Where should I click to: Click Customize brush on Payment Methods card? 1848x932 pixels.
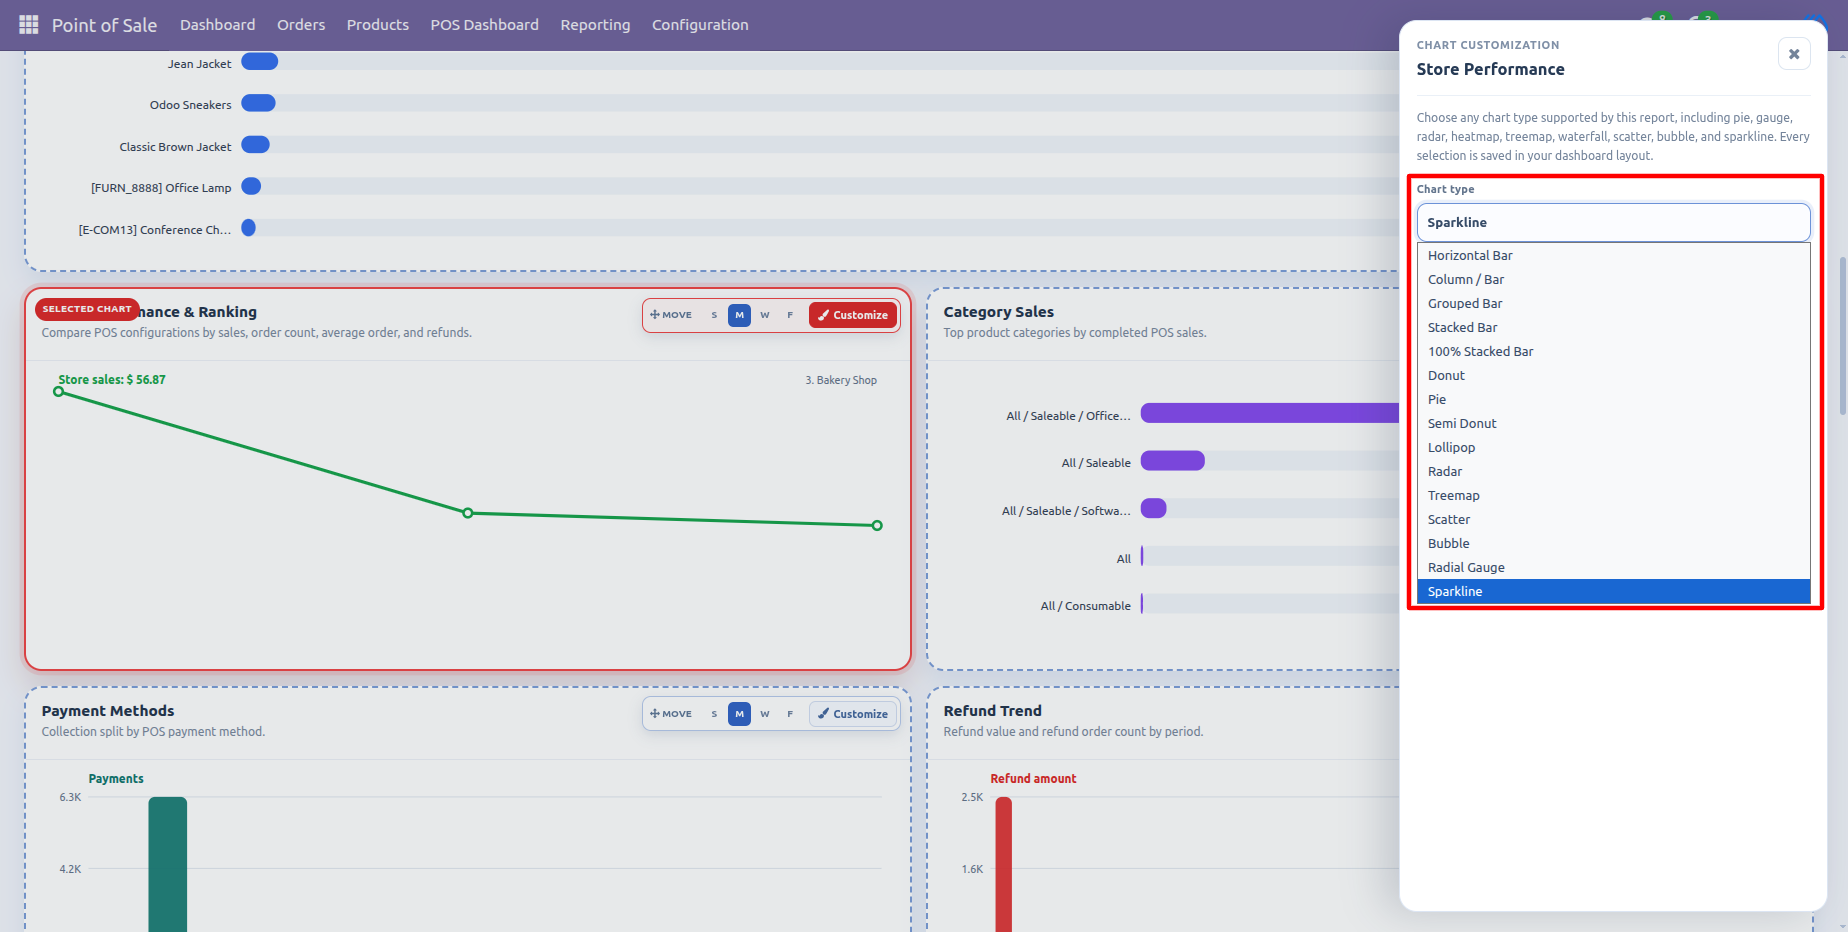(853, 714)
